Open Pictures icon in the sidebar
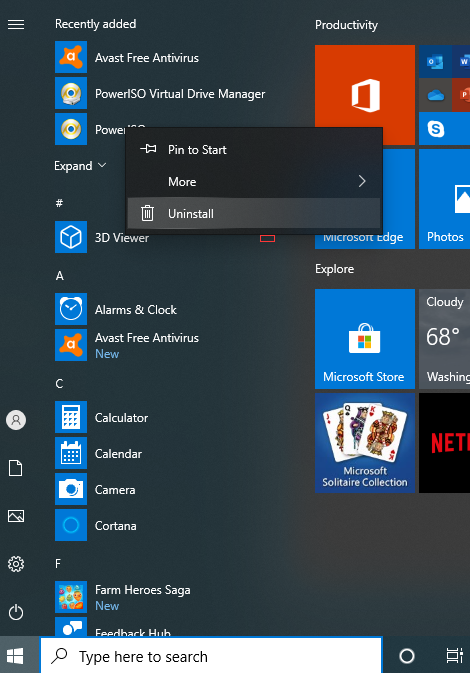This screenshot has height=673, width=470. [x=16, y=516]
